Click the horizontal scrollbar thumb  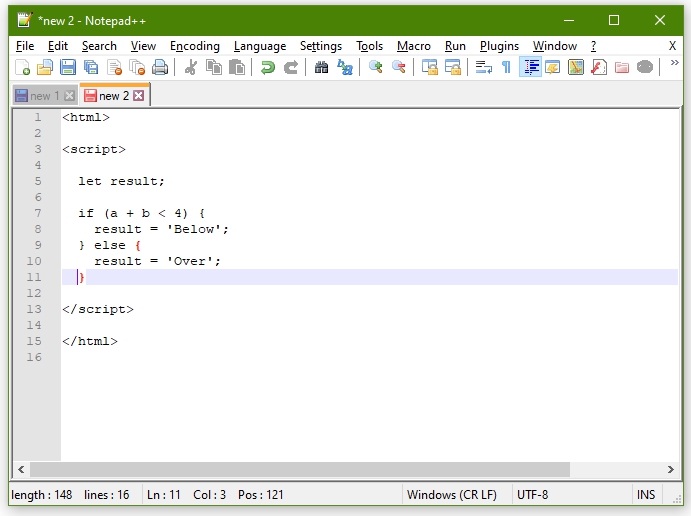[300, 469]
